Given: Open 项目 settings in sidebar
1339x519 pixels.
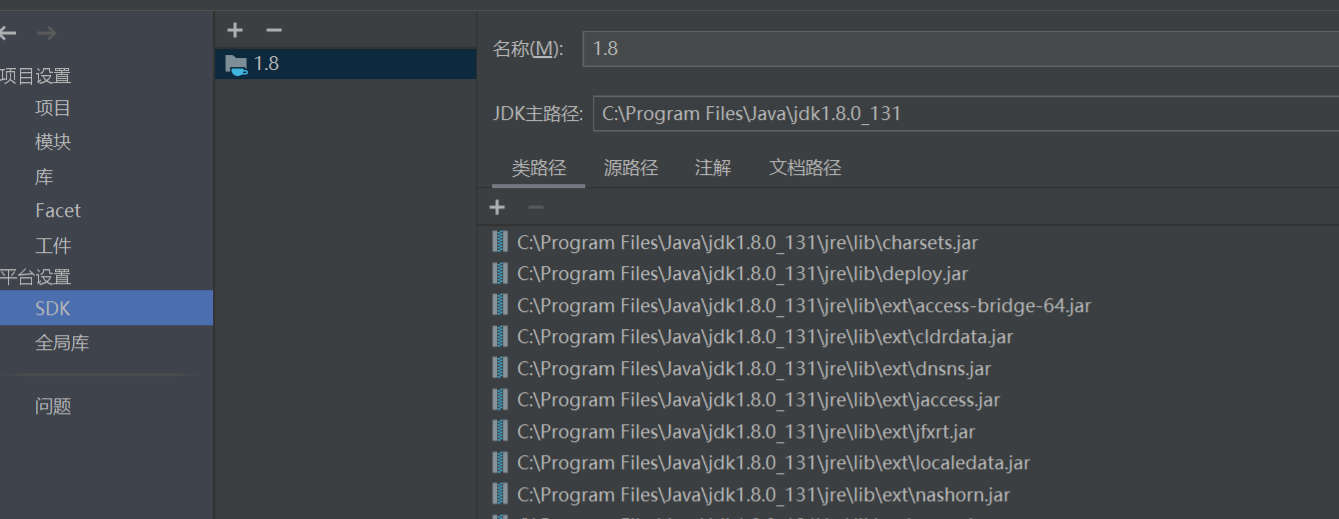Looking at the screenshot, I should pyautogui.click(x=53, y=108).
